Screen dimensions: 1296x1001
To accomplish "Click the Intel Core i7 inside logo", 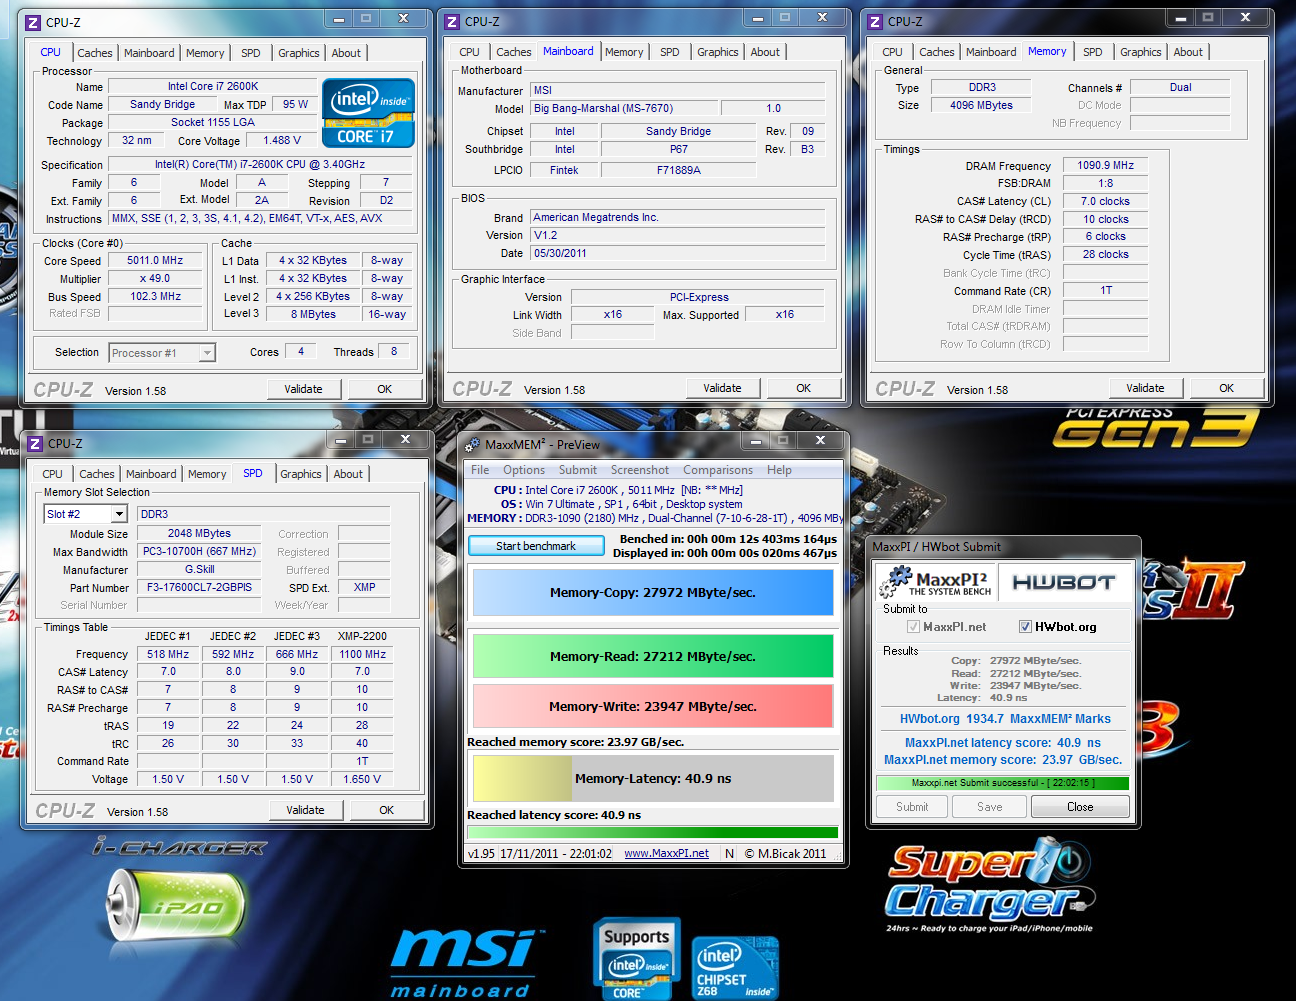I will pyautogui.click(x=368, y=113).
